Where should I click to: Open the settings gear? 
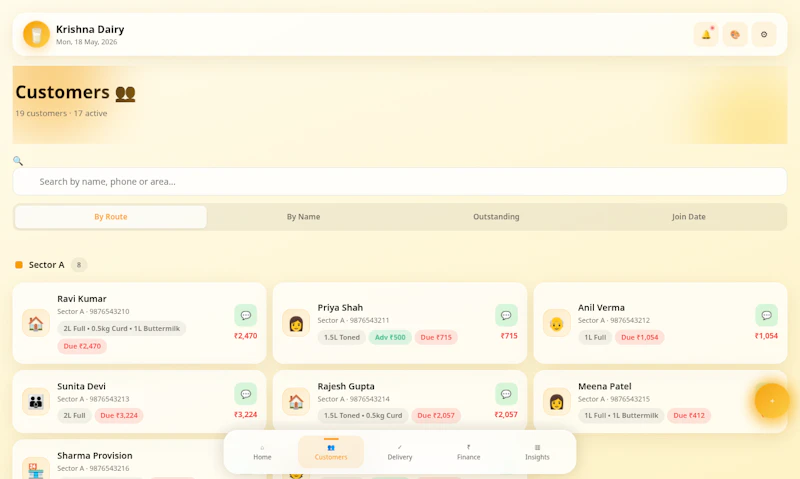click(764, 35)
